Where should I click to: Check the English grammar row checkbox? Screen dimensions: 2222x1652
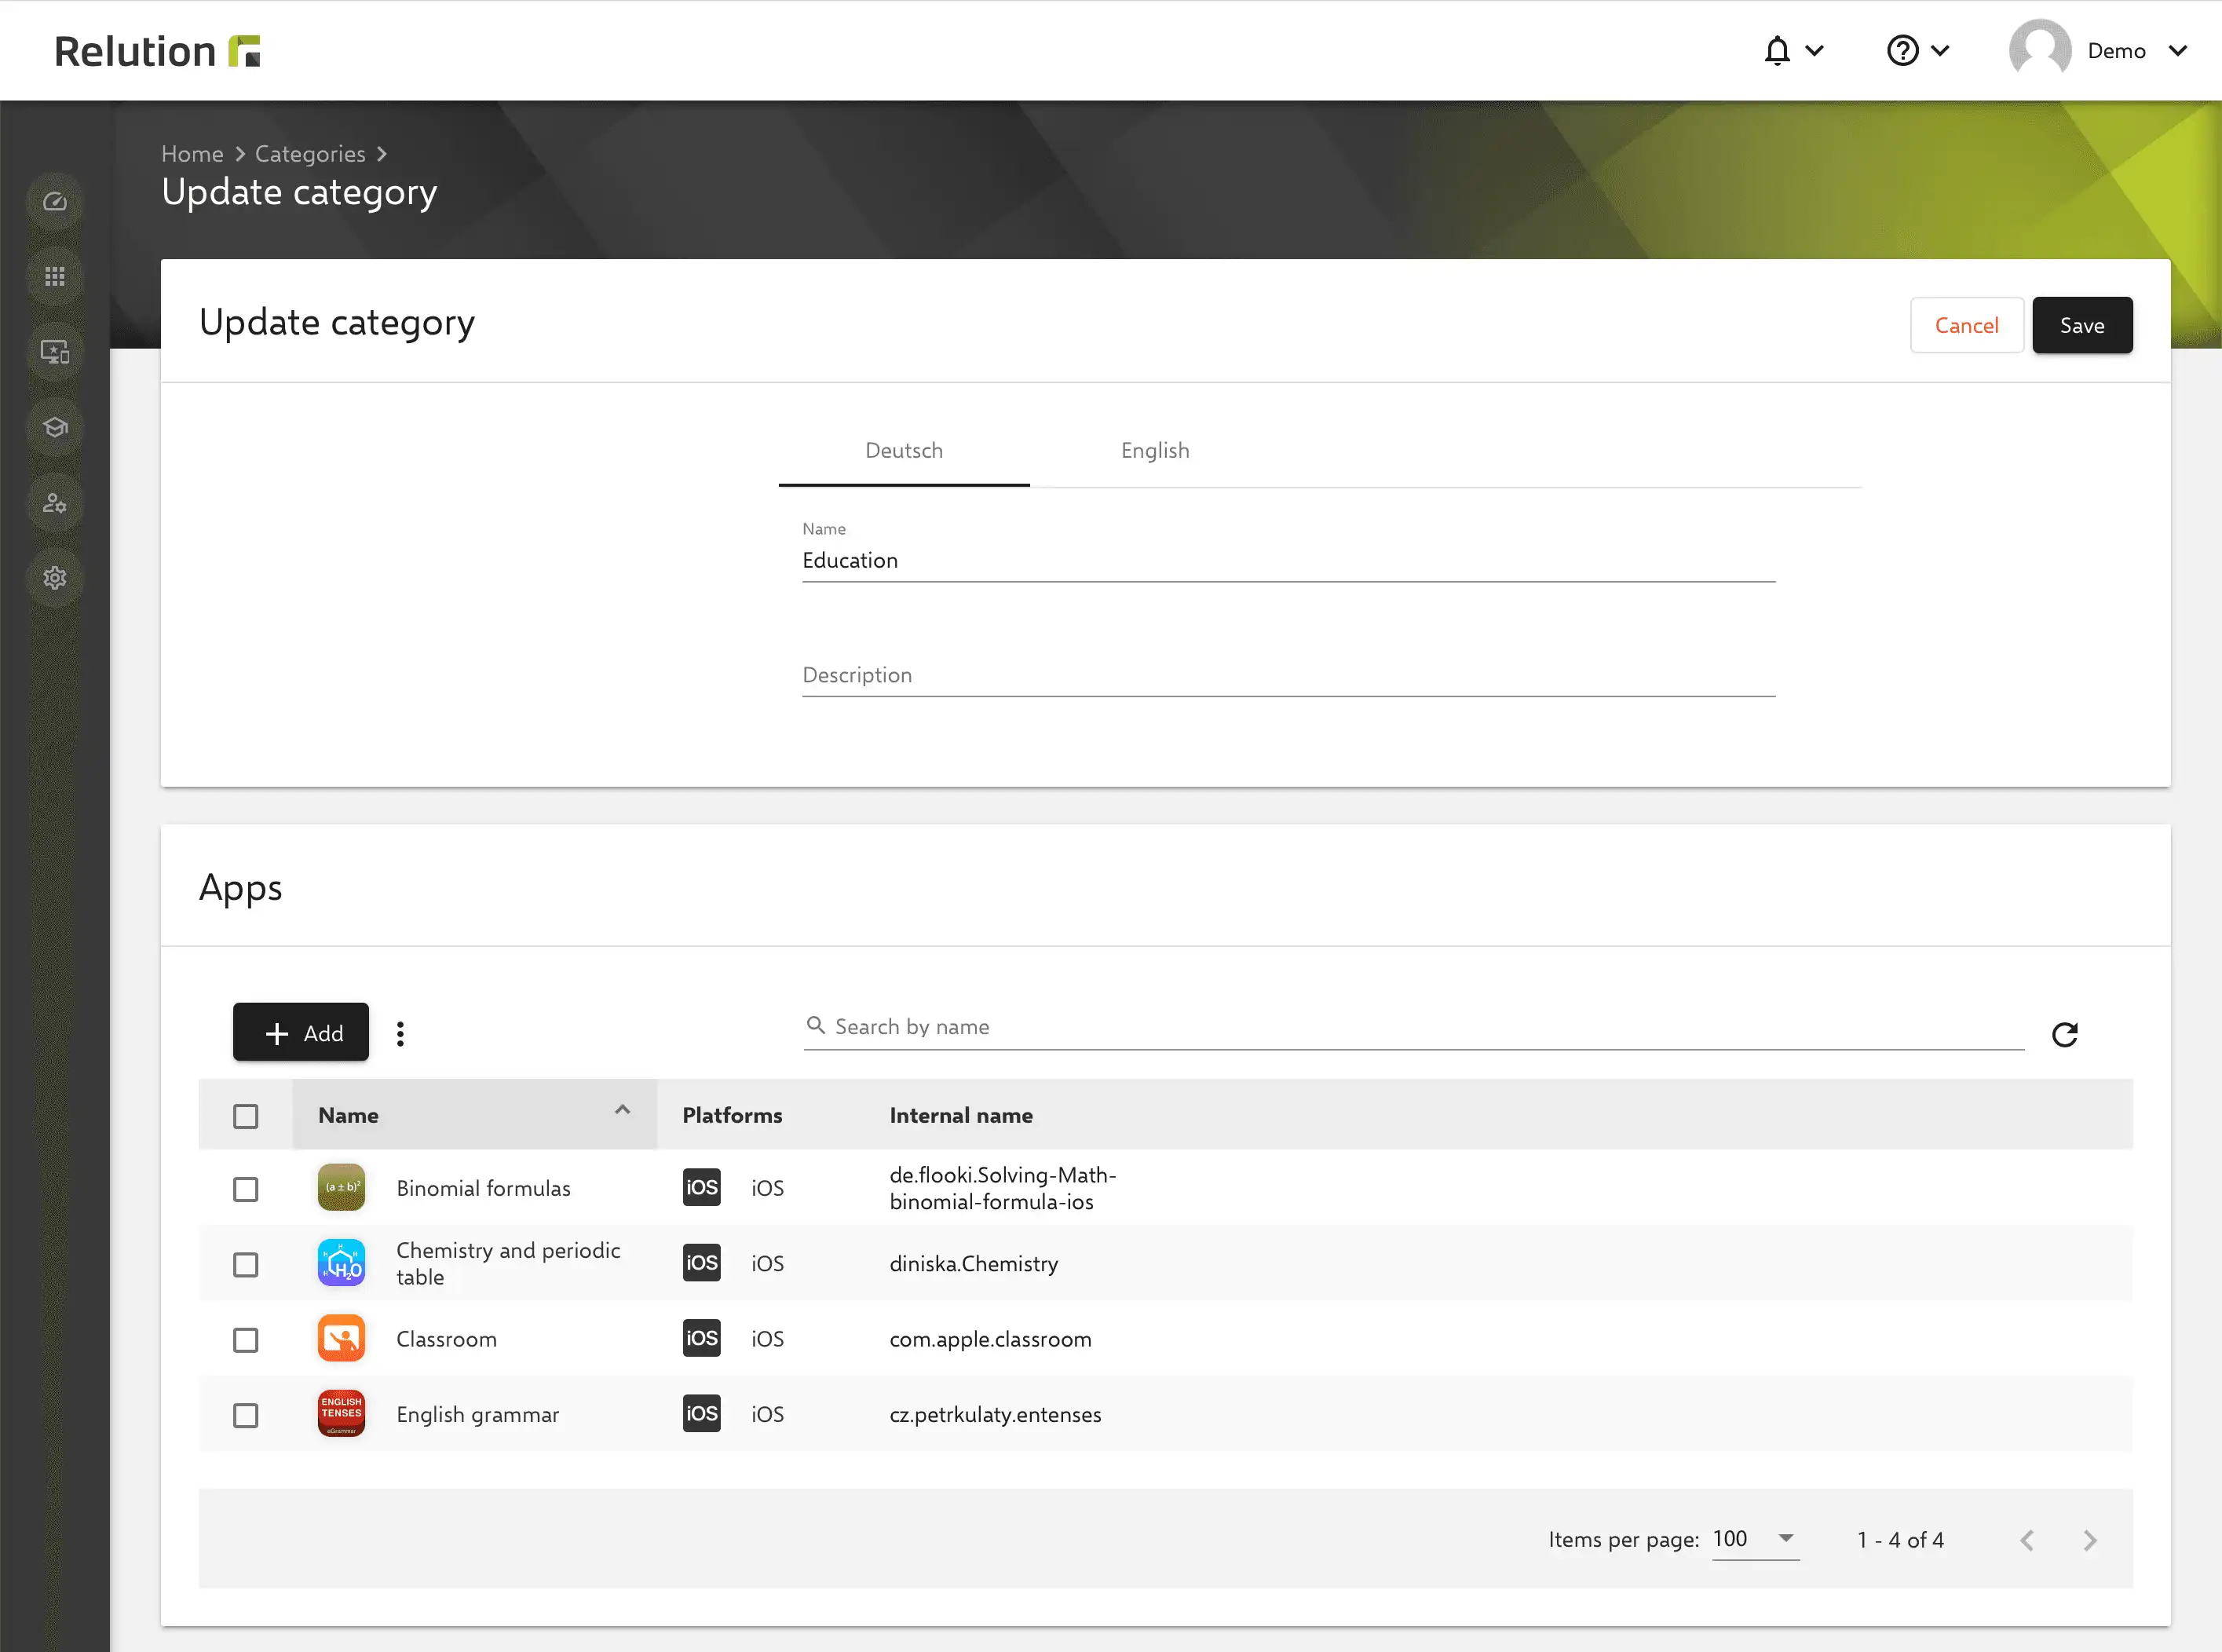[245, 1416]
